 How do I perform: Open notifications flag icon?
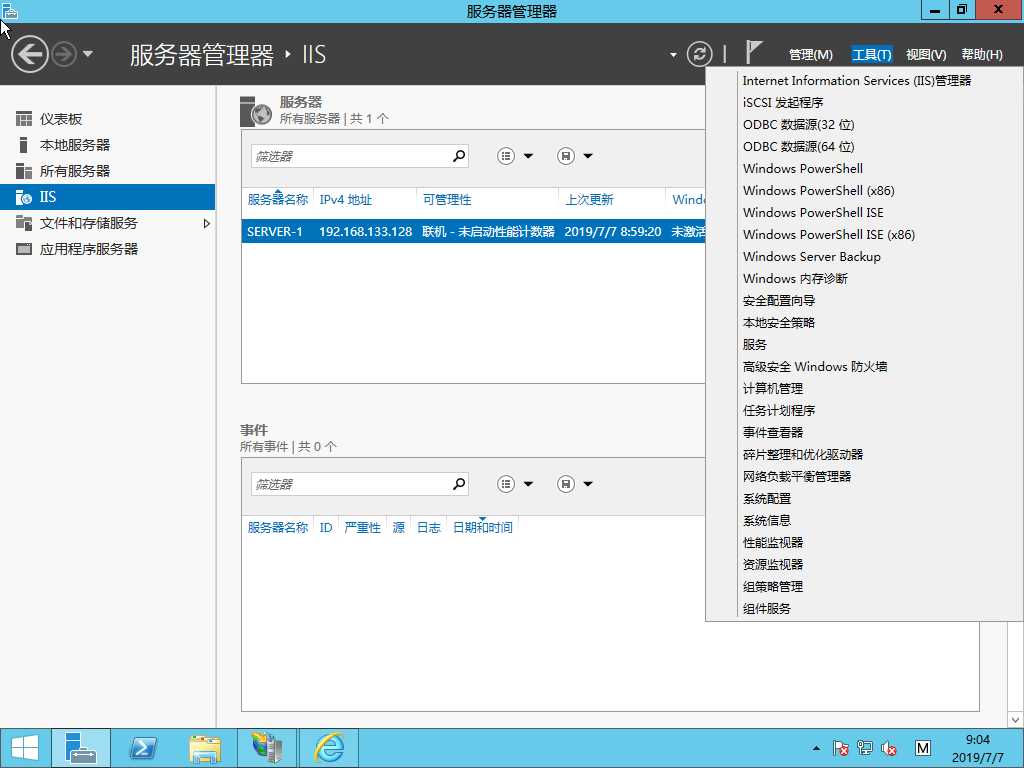click(753, 53)
